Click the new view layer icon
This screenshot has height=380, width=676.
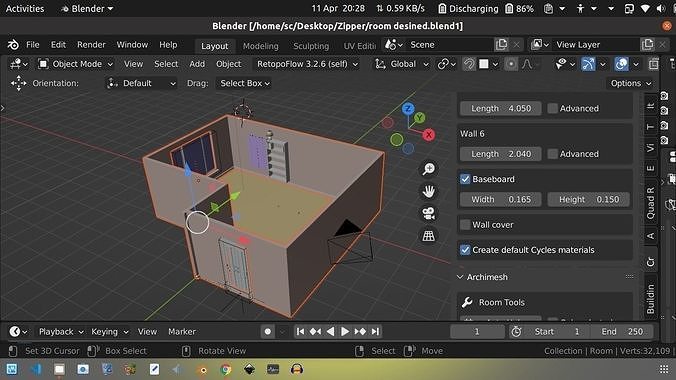(648, 44)
